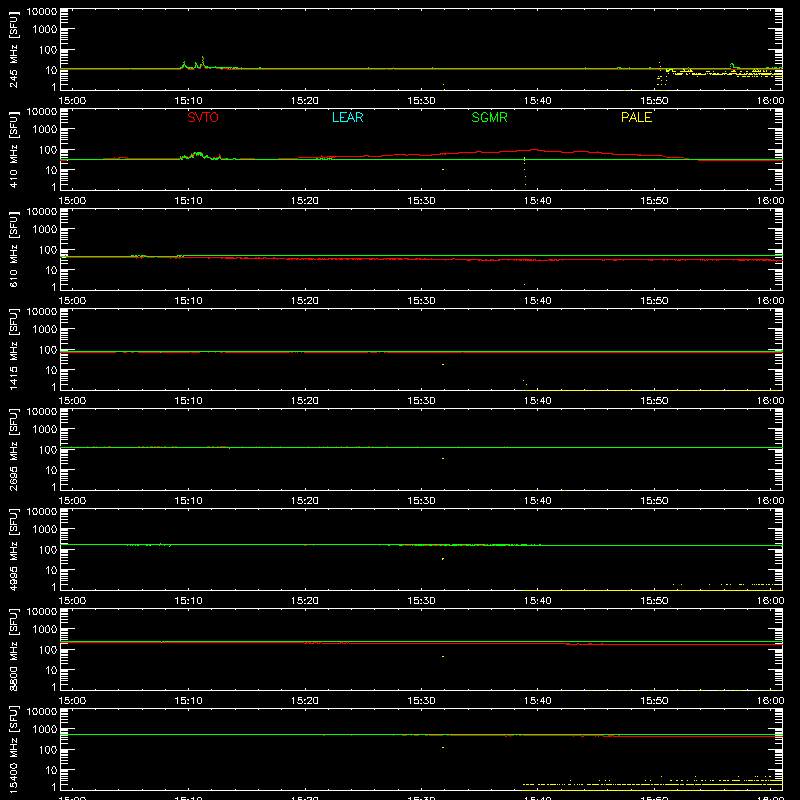Click the 10000 tick label on the 245 MHz axis
The height and width of the screenshot is (800, 800).
pyautogui.click(x=42, y=12)
